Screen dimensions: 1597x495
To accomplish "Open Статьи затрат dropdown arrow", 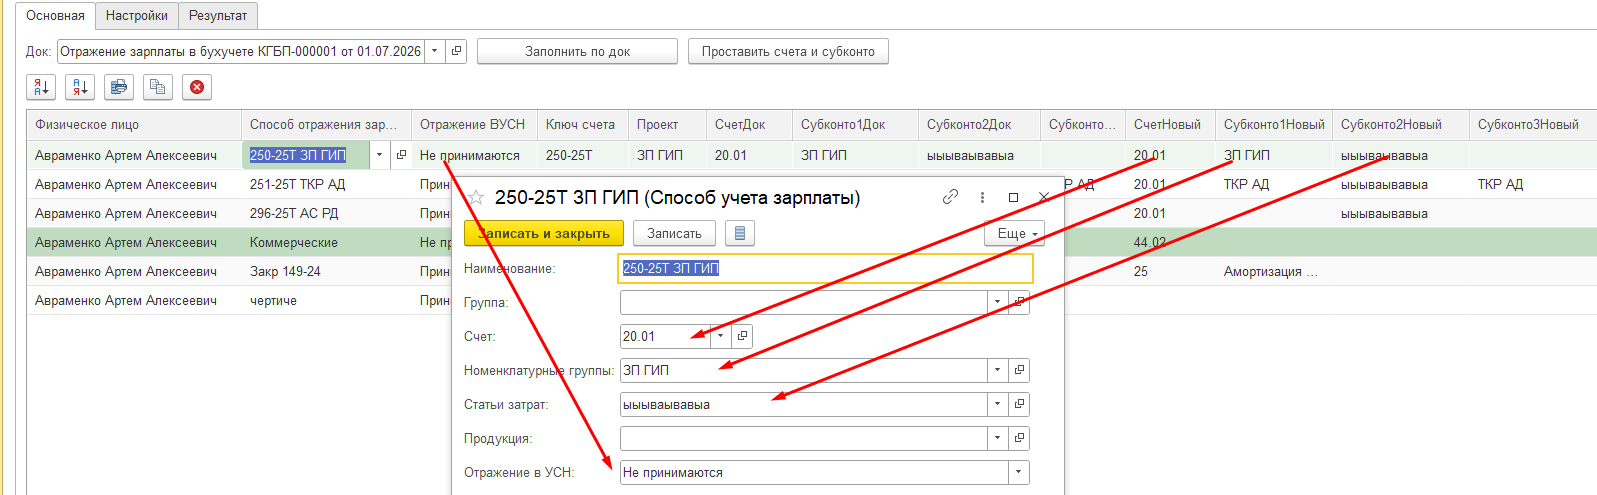I will pos(998,404).
